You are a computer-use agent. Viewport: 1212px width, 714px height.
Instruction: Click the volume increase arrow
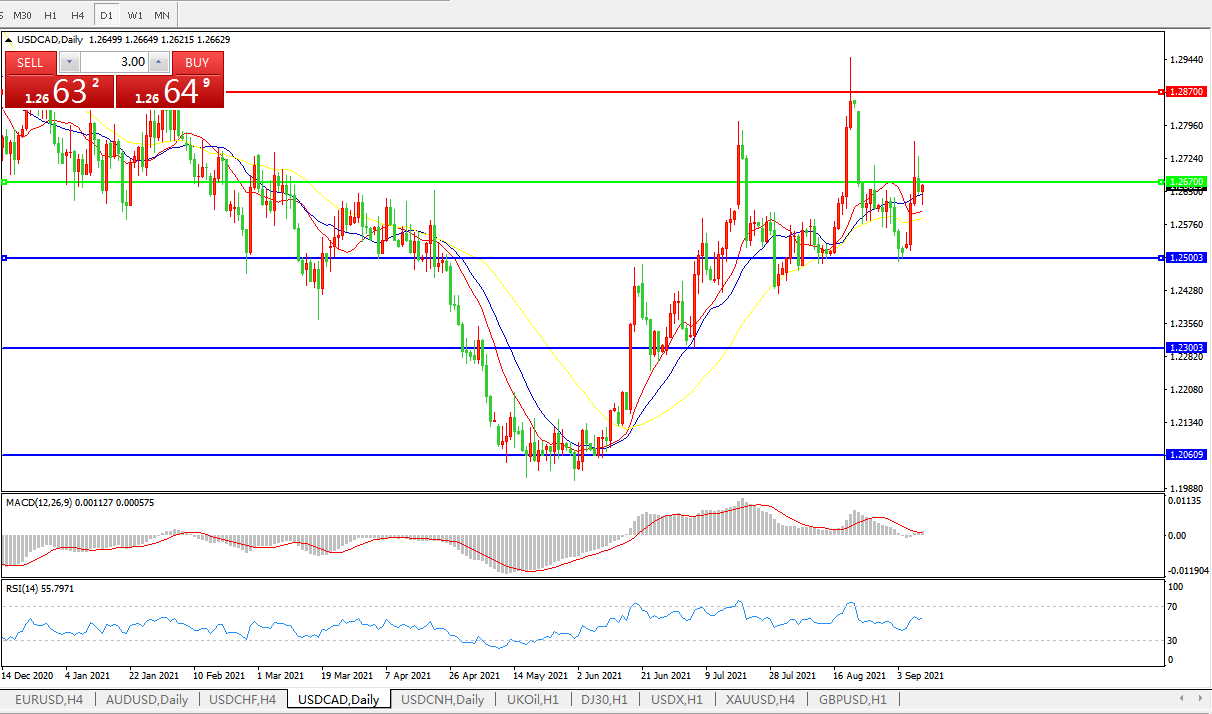(x=157, y=62)
